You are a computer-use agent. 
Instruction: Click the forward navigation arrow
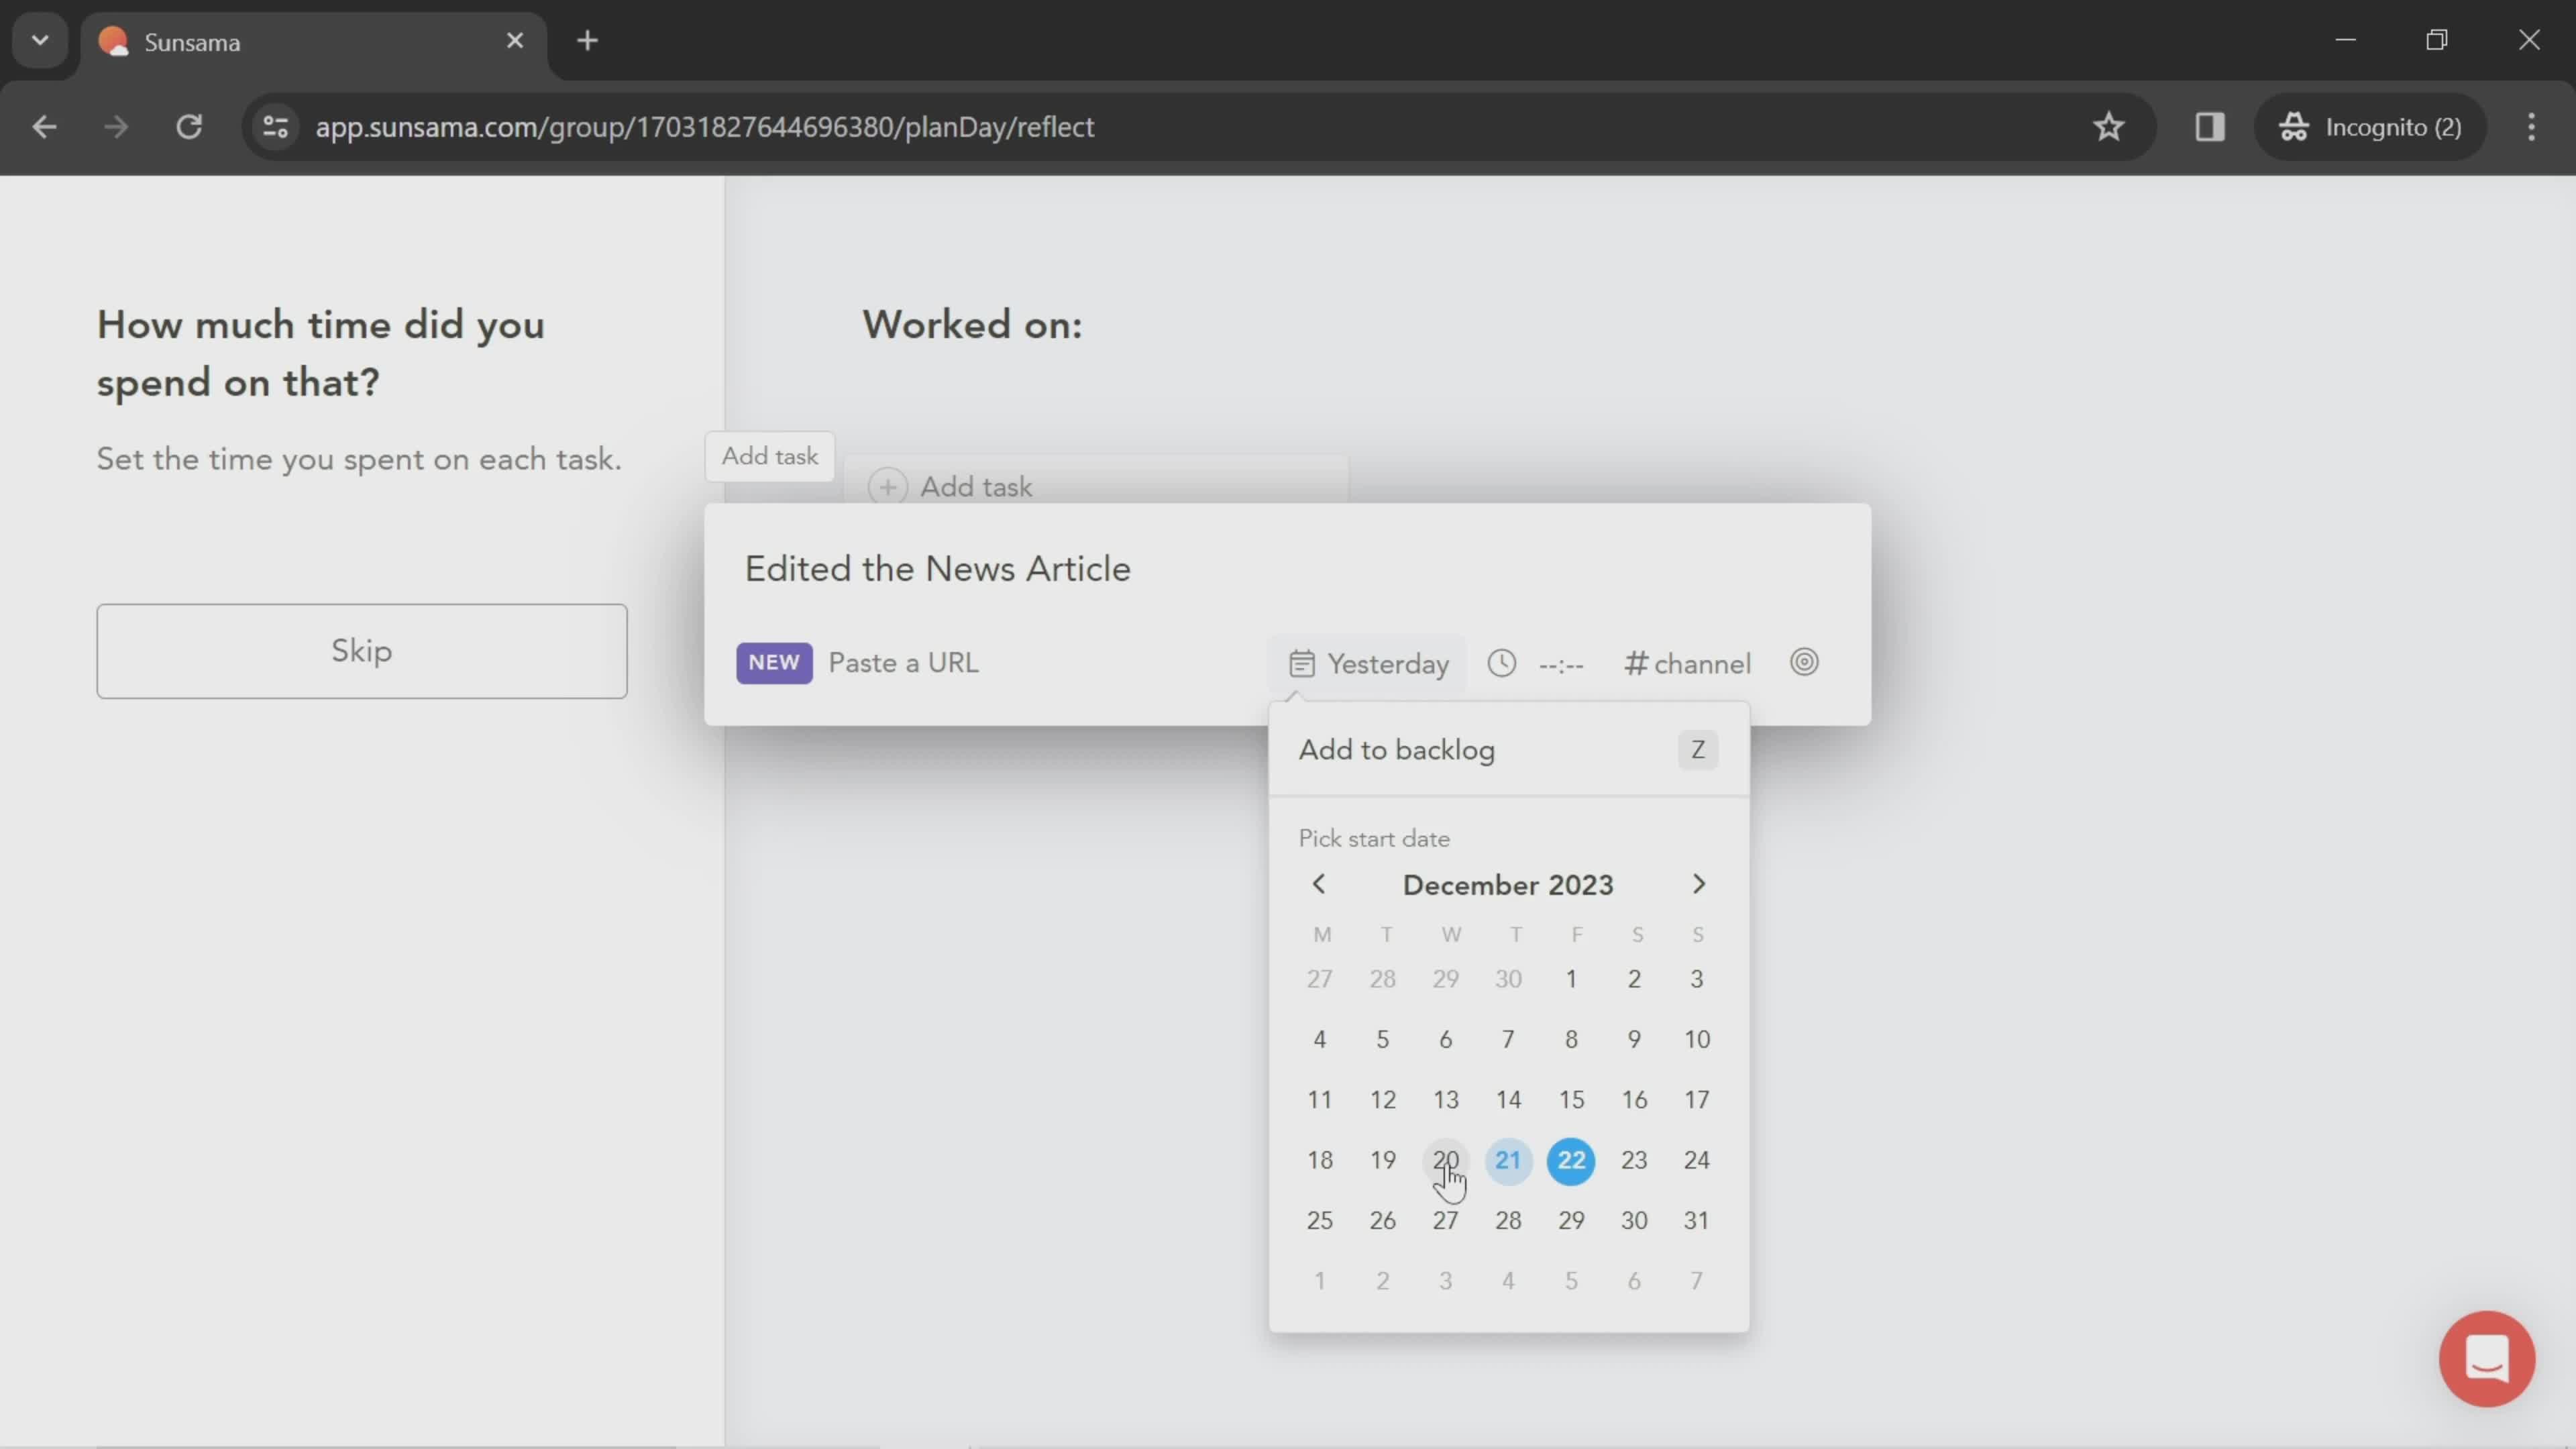click(116, 127)
